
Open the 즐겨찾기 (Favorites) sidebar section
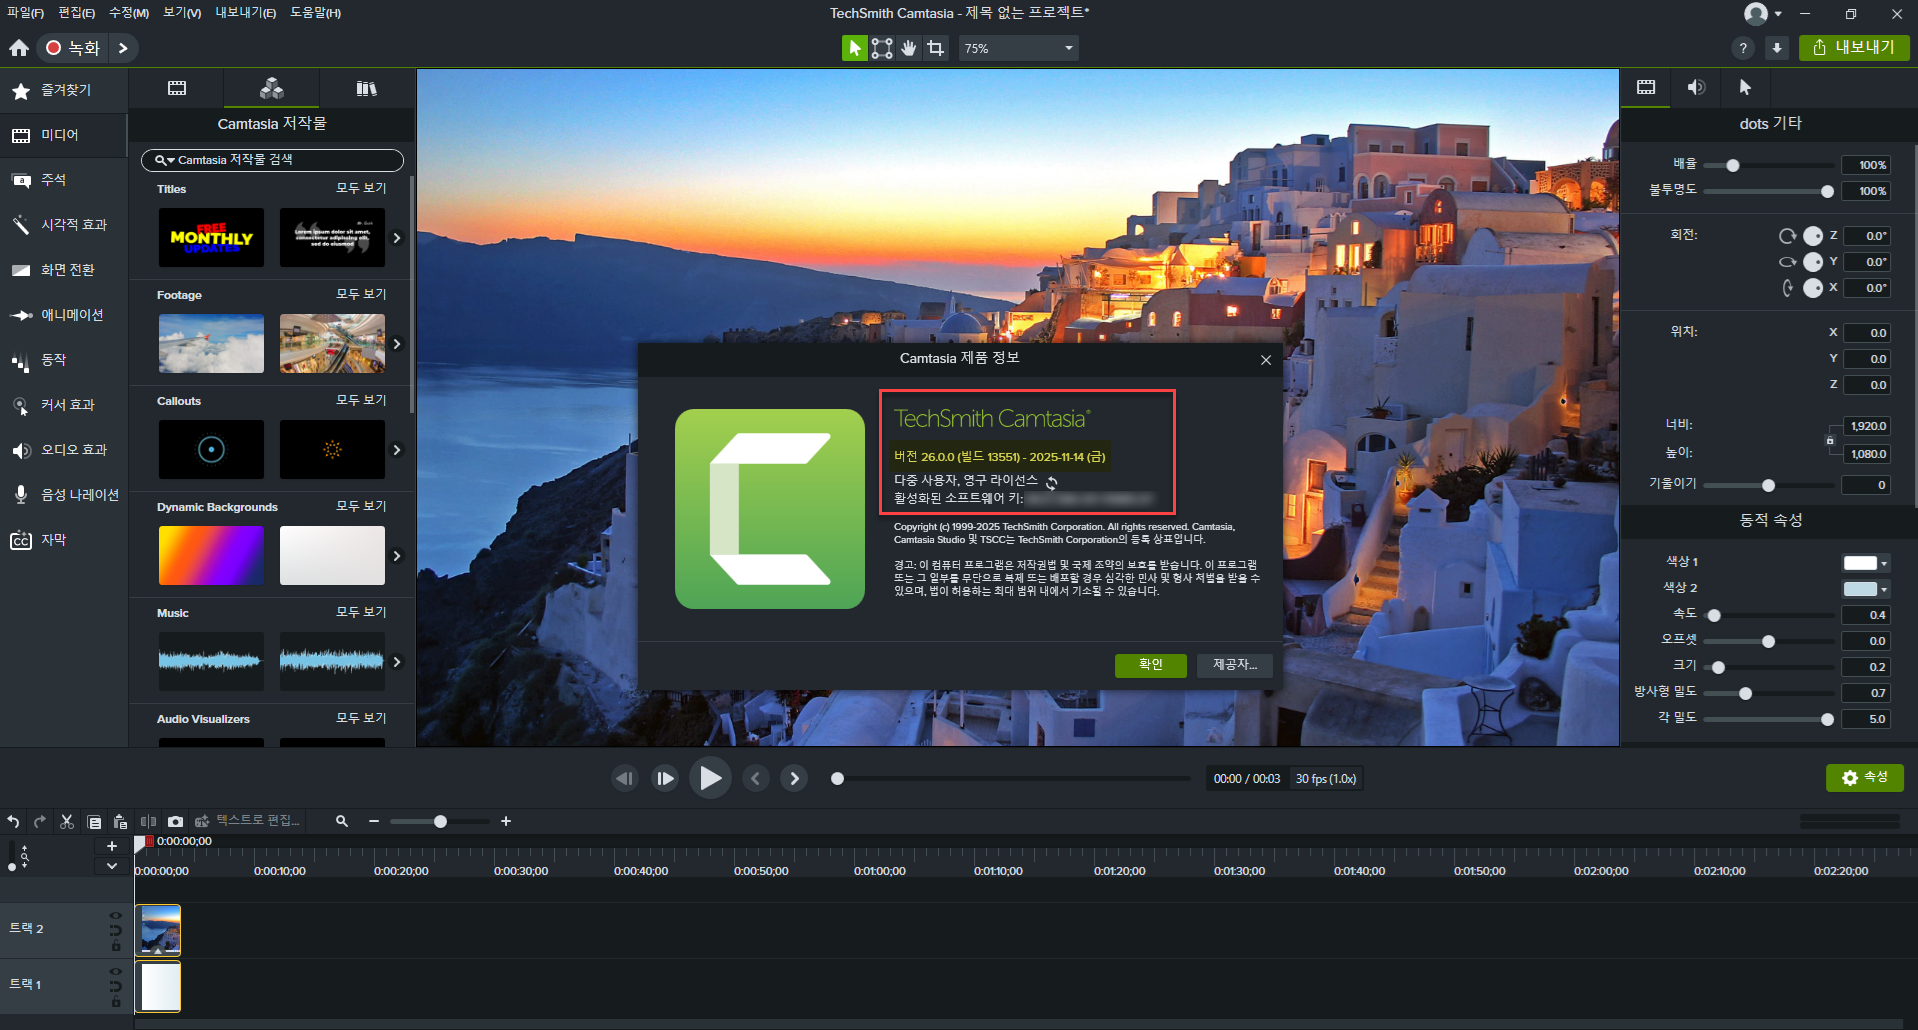pos(63,90)
